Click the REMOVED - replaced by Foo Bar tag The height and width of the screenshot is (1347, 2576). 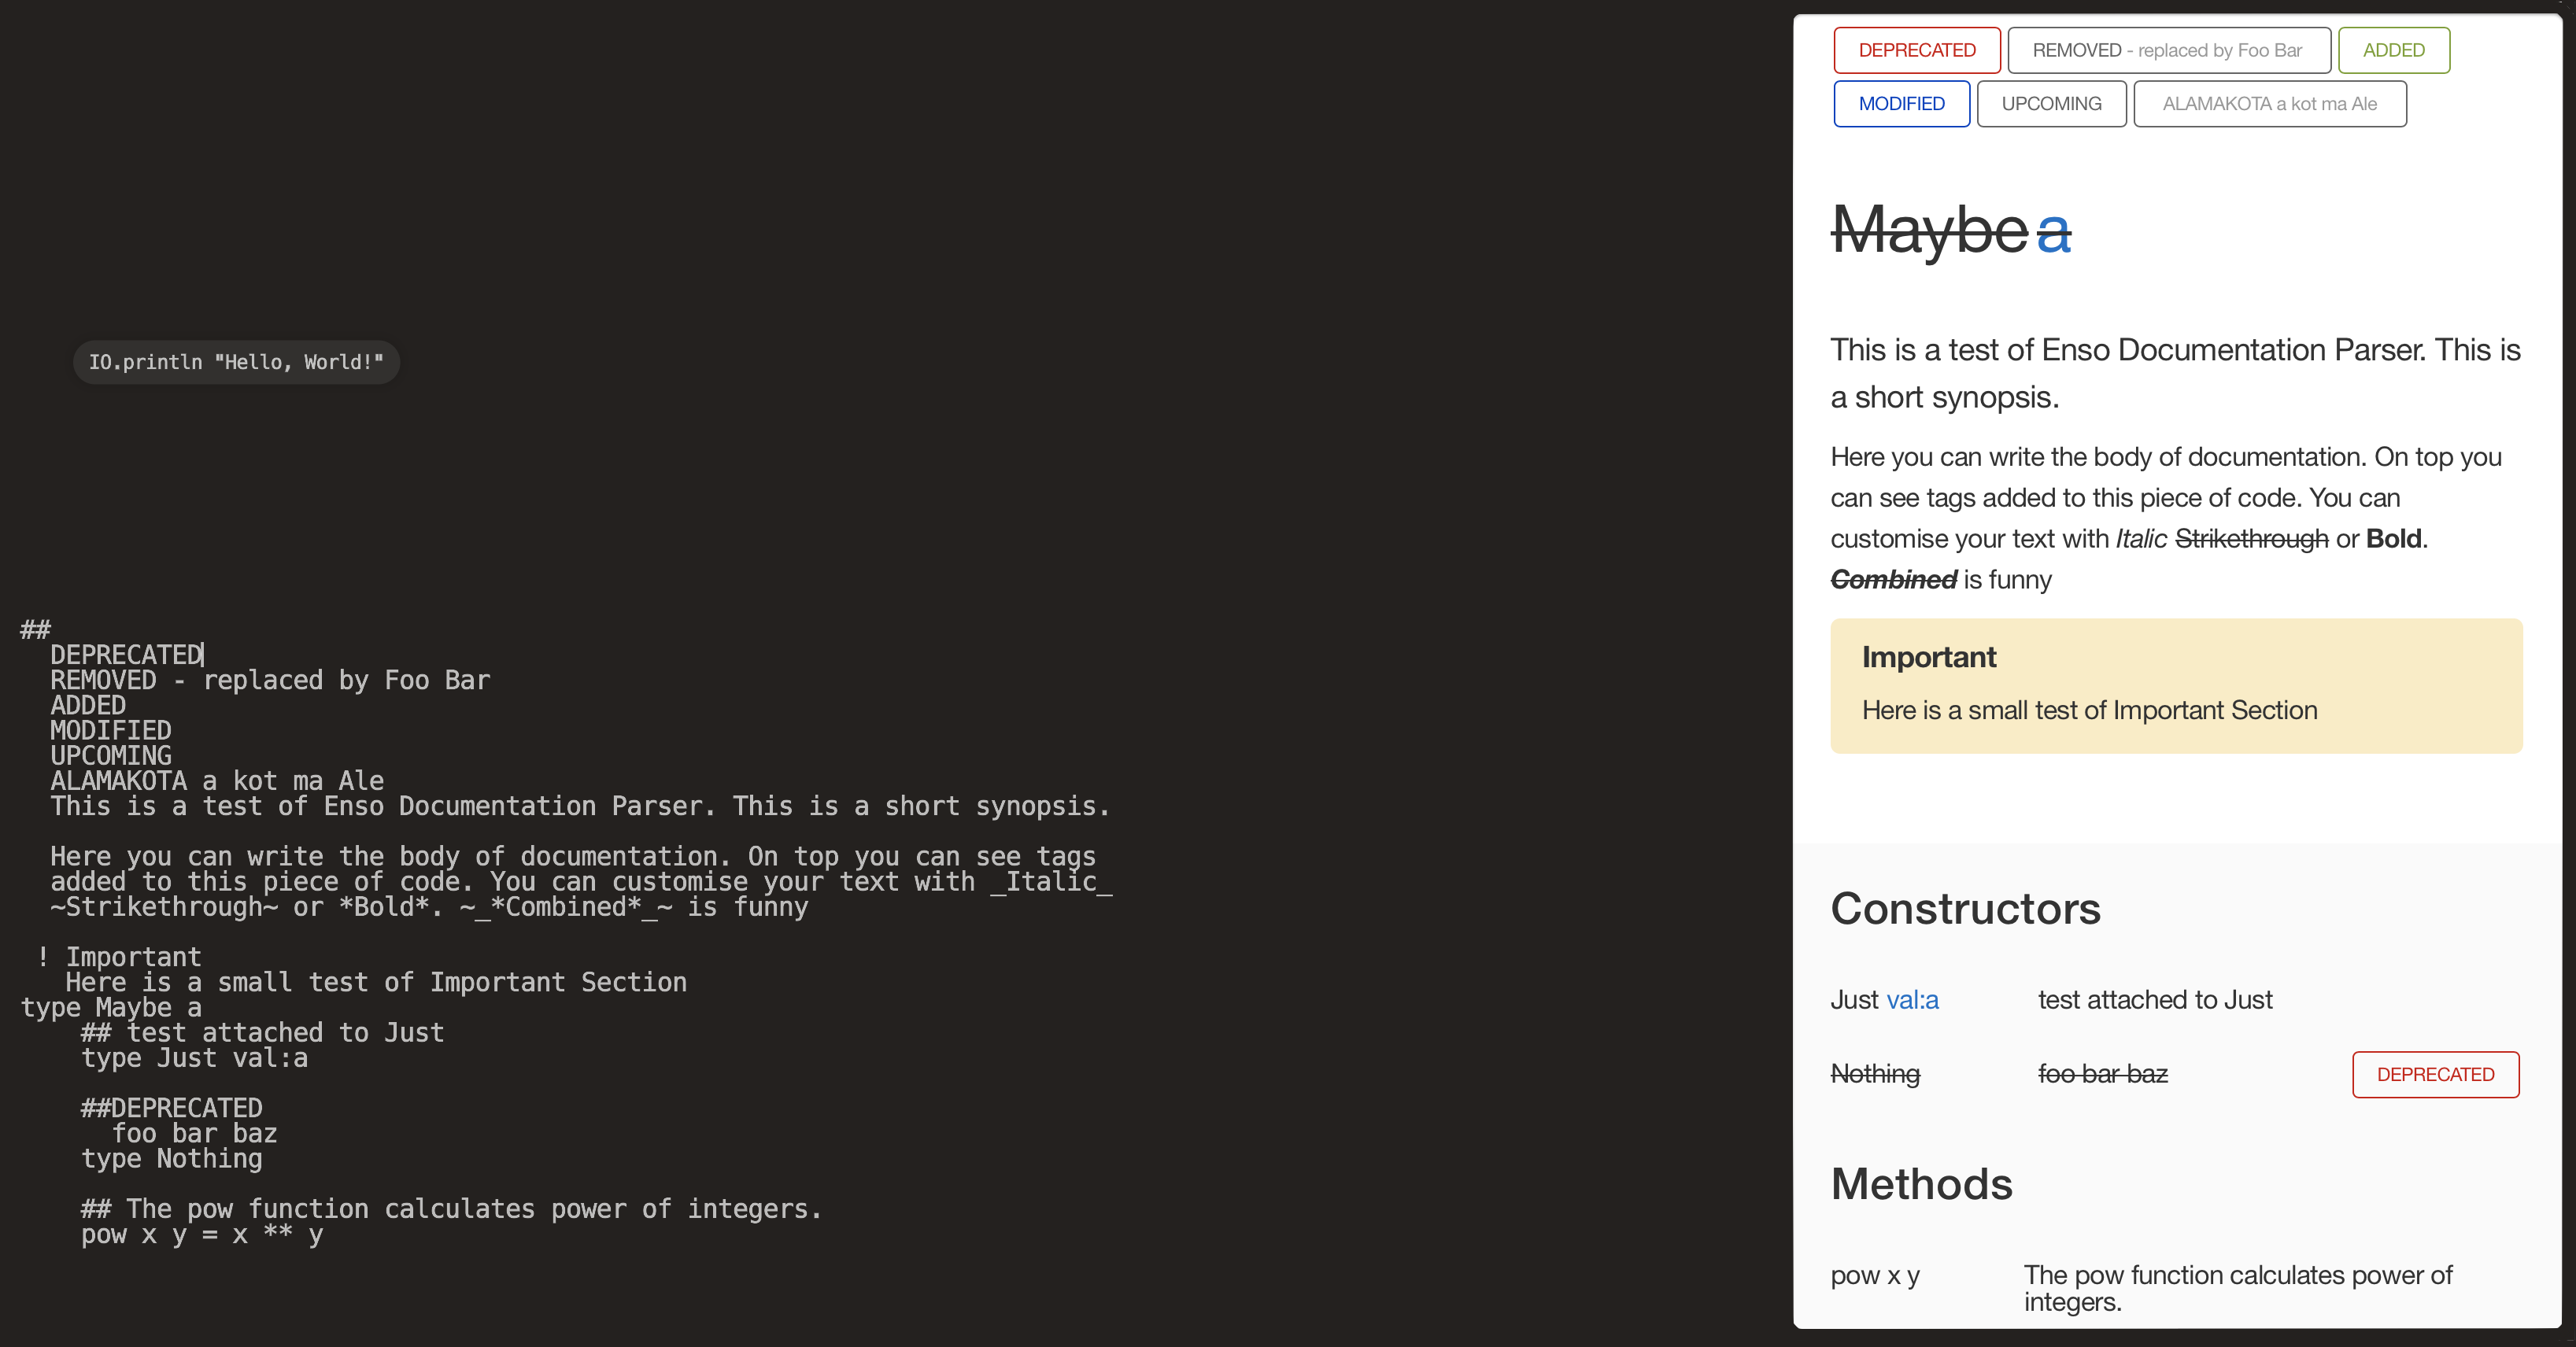(2168, 50)
